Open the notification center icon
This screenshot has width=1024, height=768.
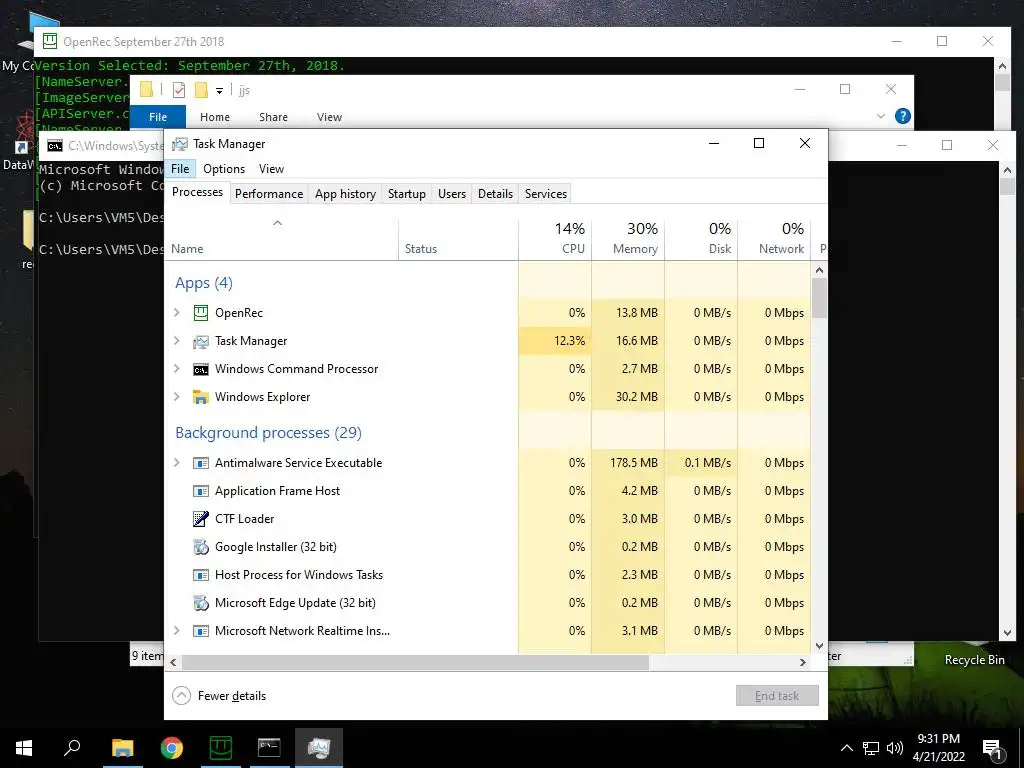pyautogui.click(x=993, y=750)
